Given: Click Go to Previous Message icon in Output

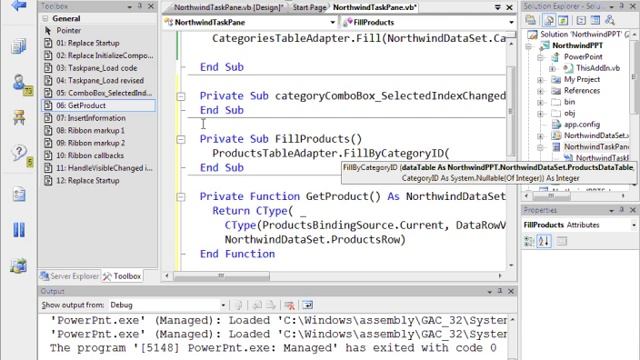Looking at the screenshot, I should pyautogui.click(x=257, y=305).
